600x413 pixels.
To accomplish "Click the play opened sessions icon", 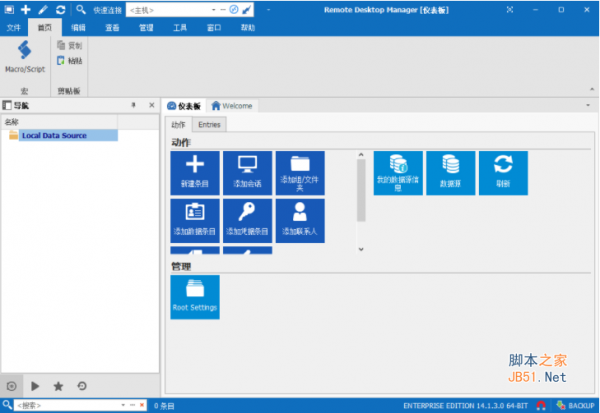I will point(35,386).
